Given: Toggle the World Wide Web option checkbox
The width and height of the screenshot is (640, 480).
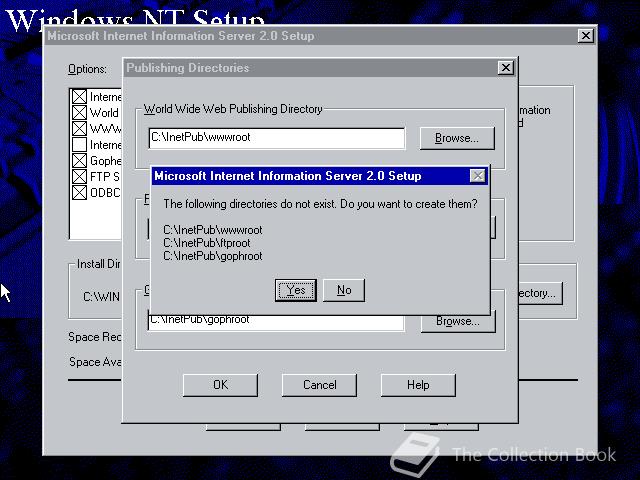Looking at the screenshot, I should click(x=79, y=113).
